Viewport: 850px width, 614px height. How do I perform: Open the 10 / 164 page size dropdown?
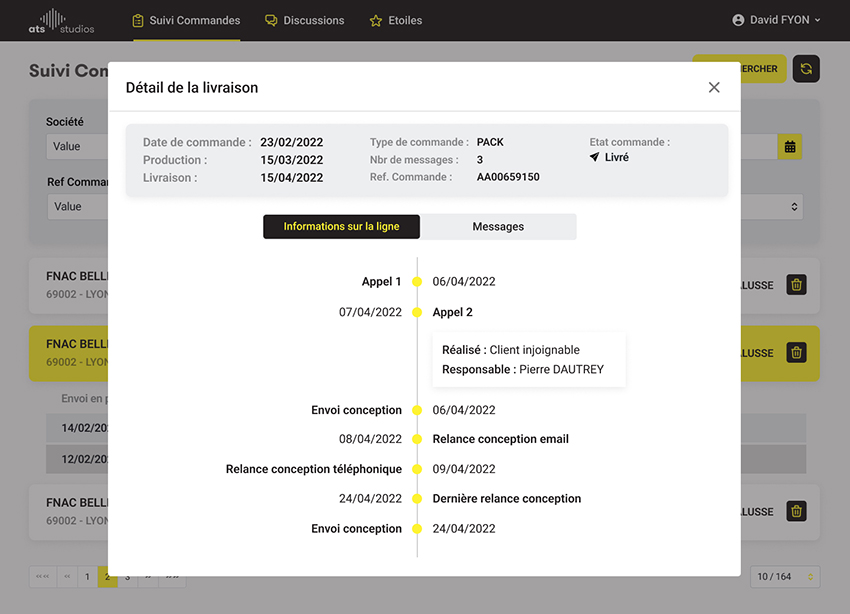(x=785, y=577)
